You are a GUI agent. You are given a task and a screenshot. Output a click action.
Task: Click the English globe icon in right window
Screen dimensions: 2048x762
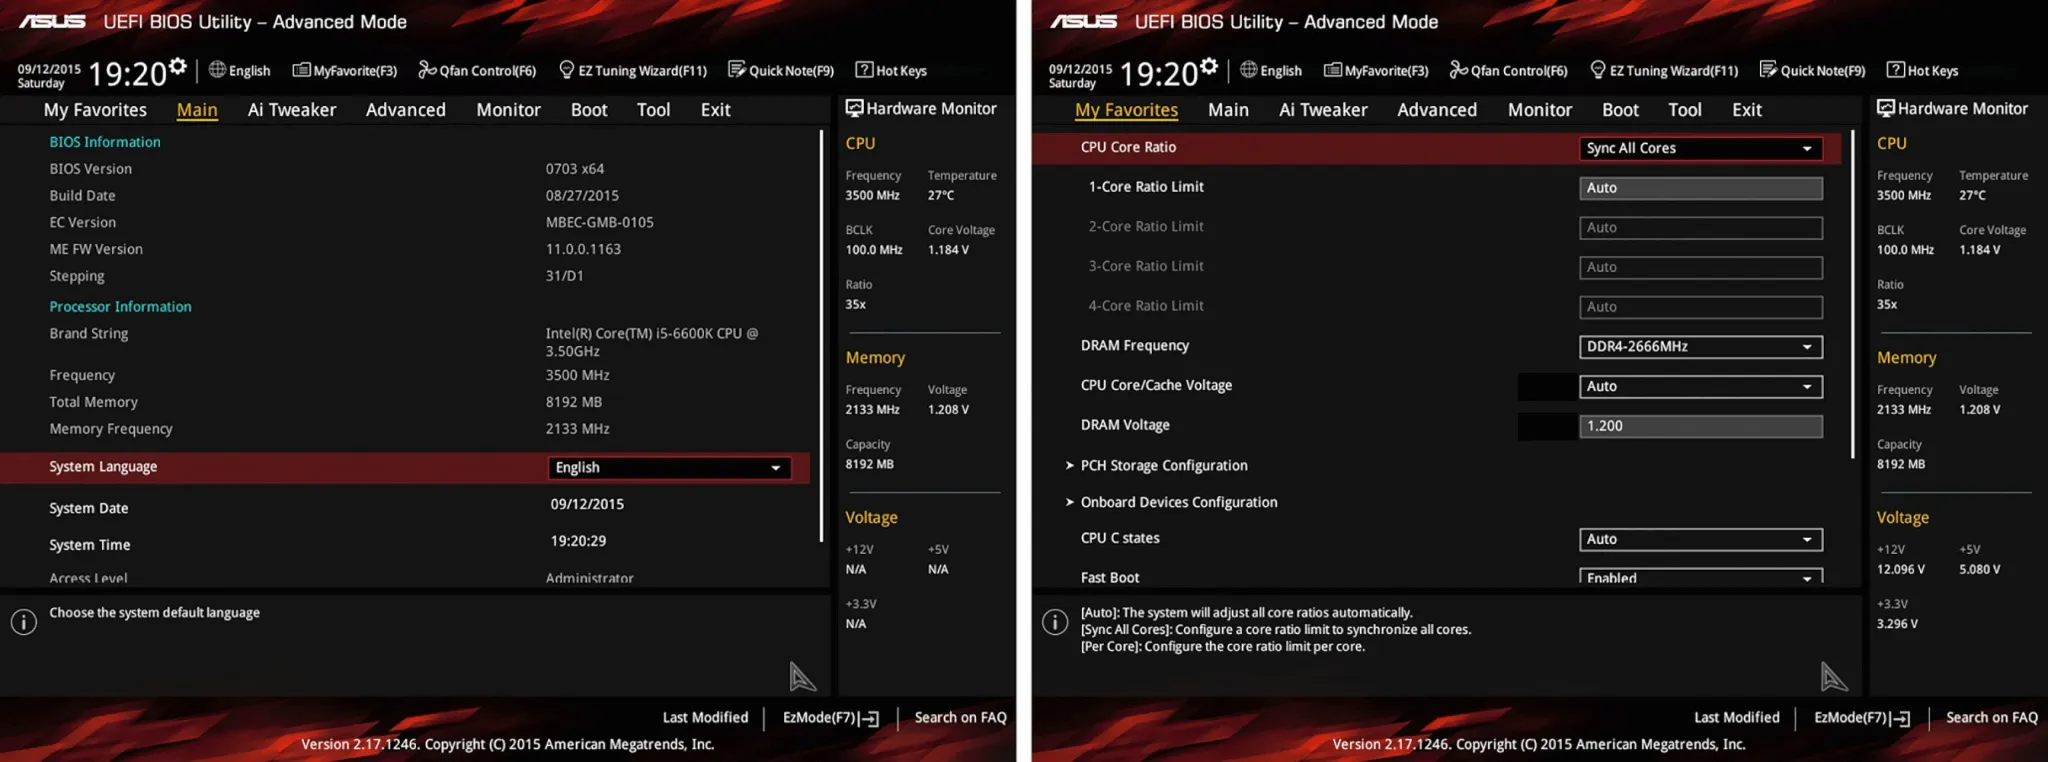coord(1248,69)
